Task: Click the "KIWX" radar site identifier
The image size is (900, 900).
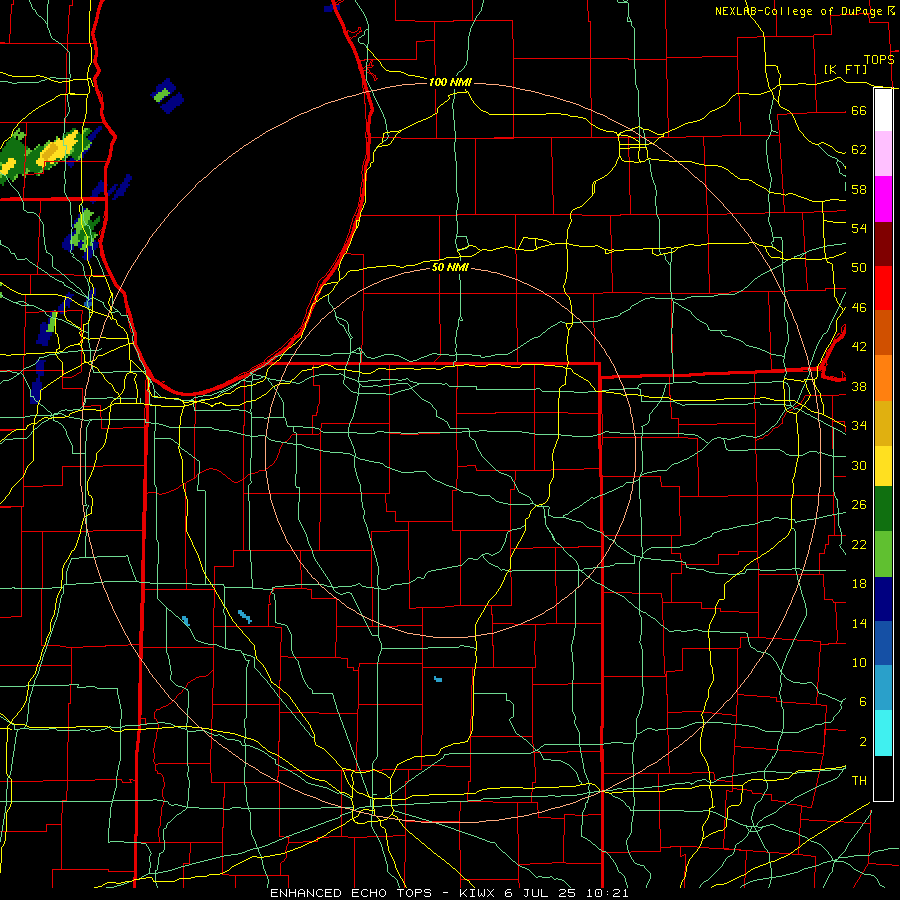Action: pyautogui.click(x=478, y=893)
